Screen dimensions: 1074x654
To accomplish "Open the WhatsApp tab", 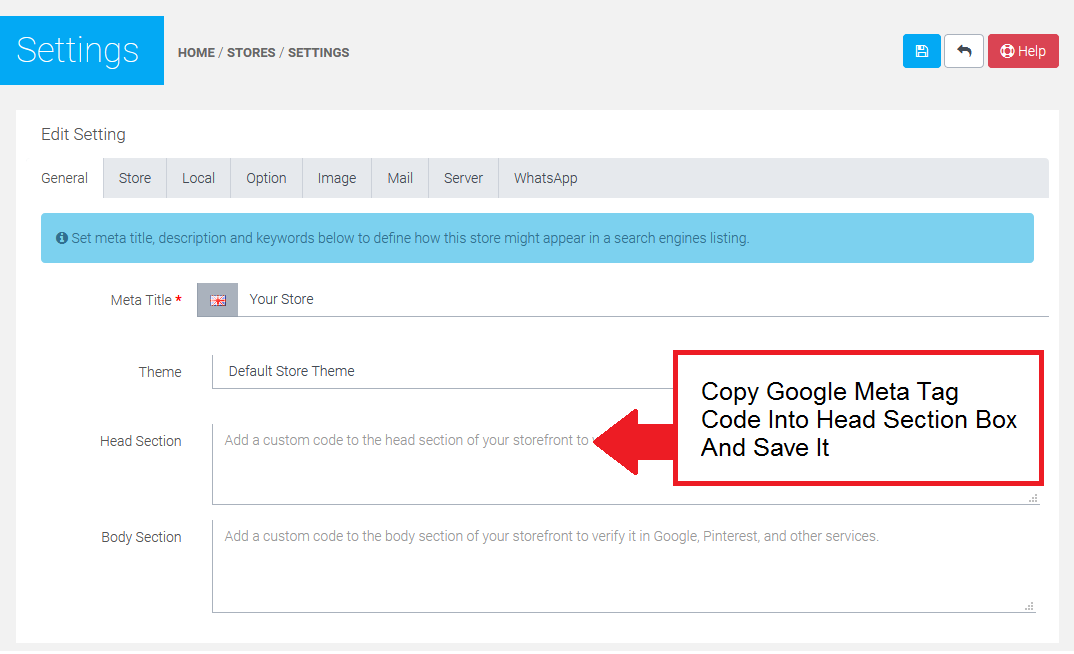I will [x=545, y=178].
